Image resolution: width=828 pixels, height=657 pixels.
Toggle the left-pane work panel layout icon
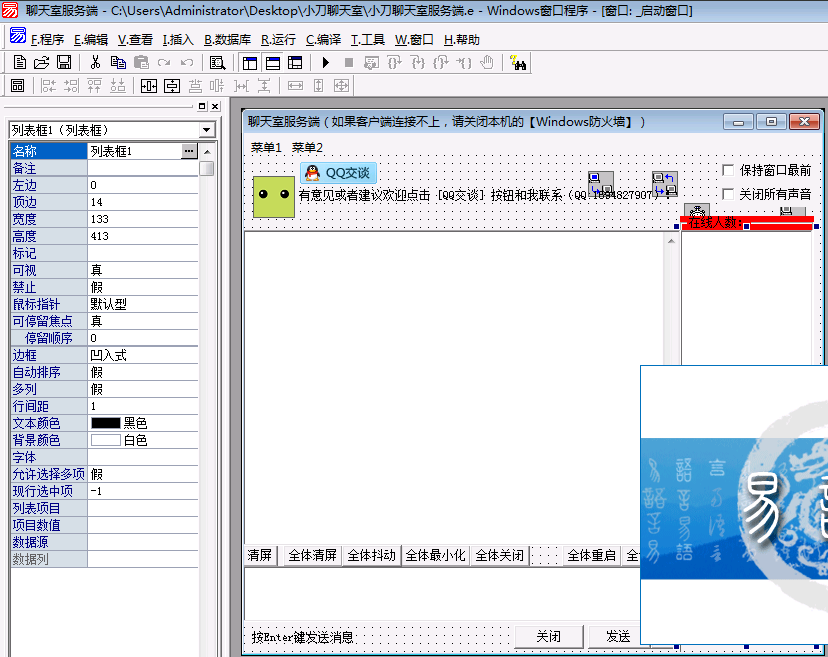click(x=250, y=63)
